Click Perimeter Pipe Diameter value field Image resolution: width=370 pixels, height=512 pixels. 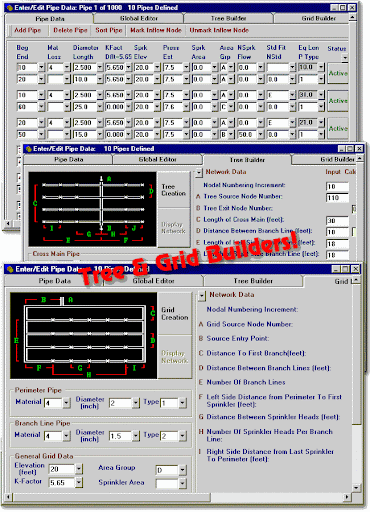120,403
